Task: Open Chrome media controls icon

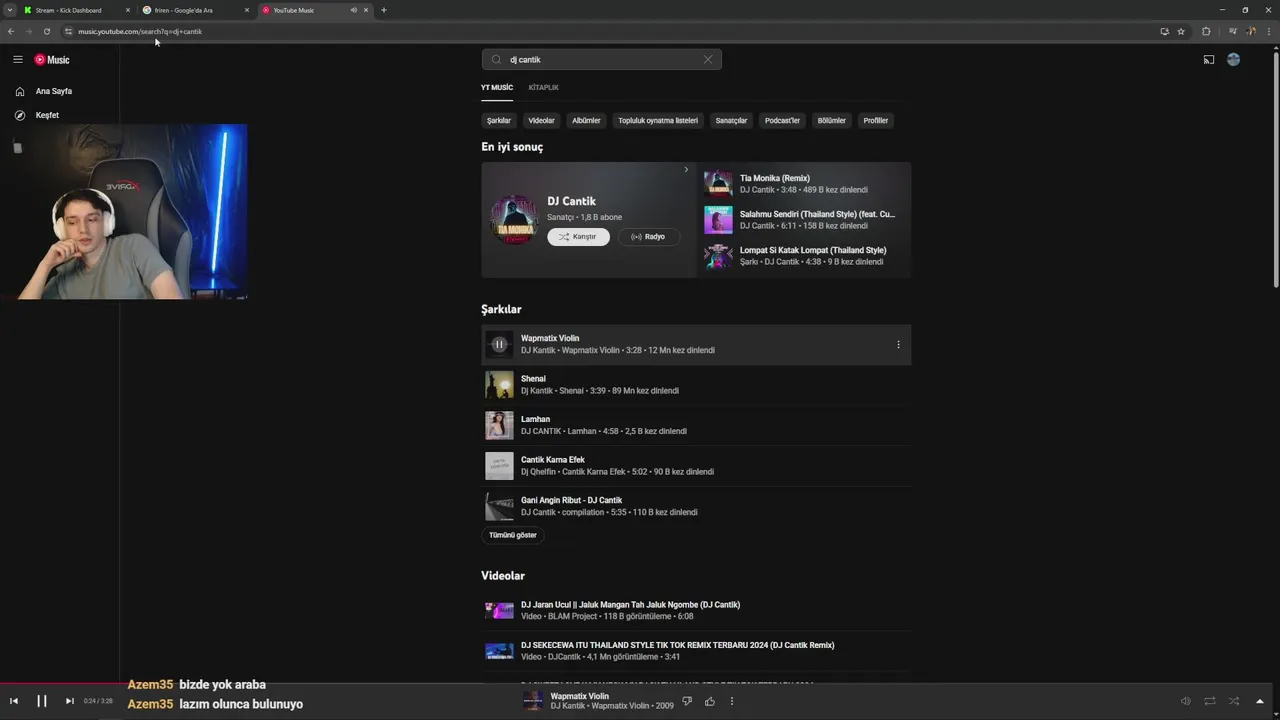Action: tap(1233, 31)
